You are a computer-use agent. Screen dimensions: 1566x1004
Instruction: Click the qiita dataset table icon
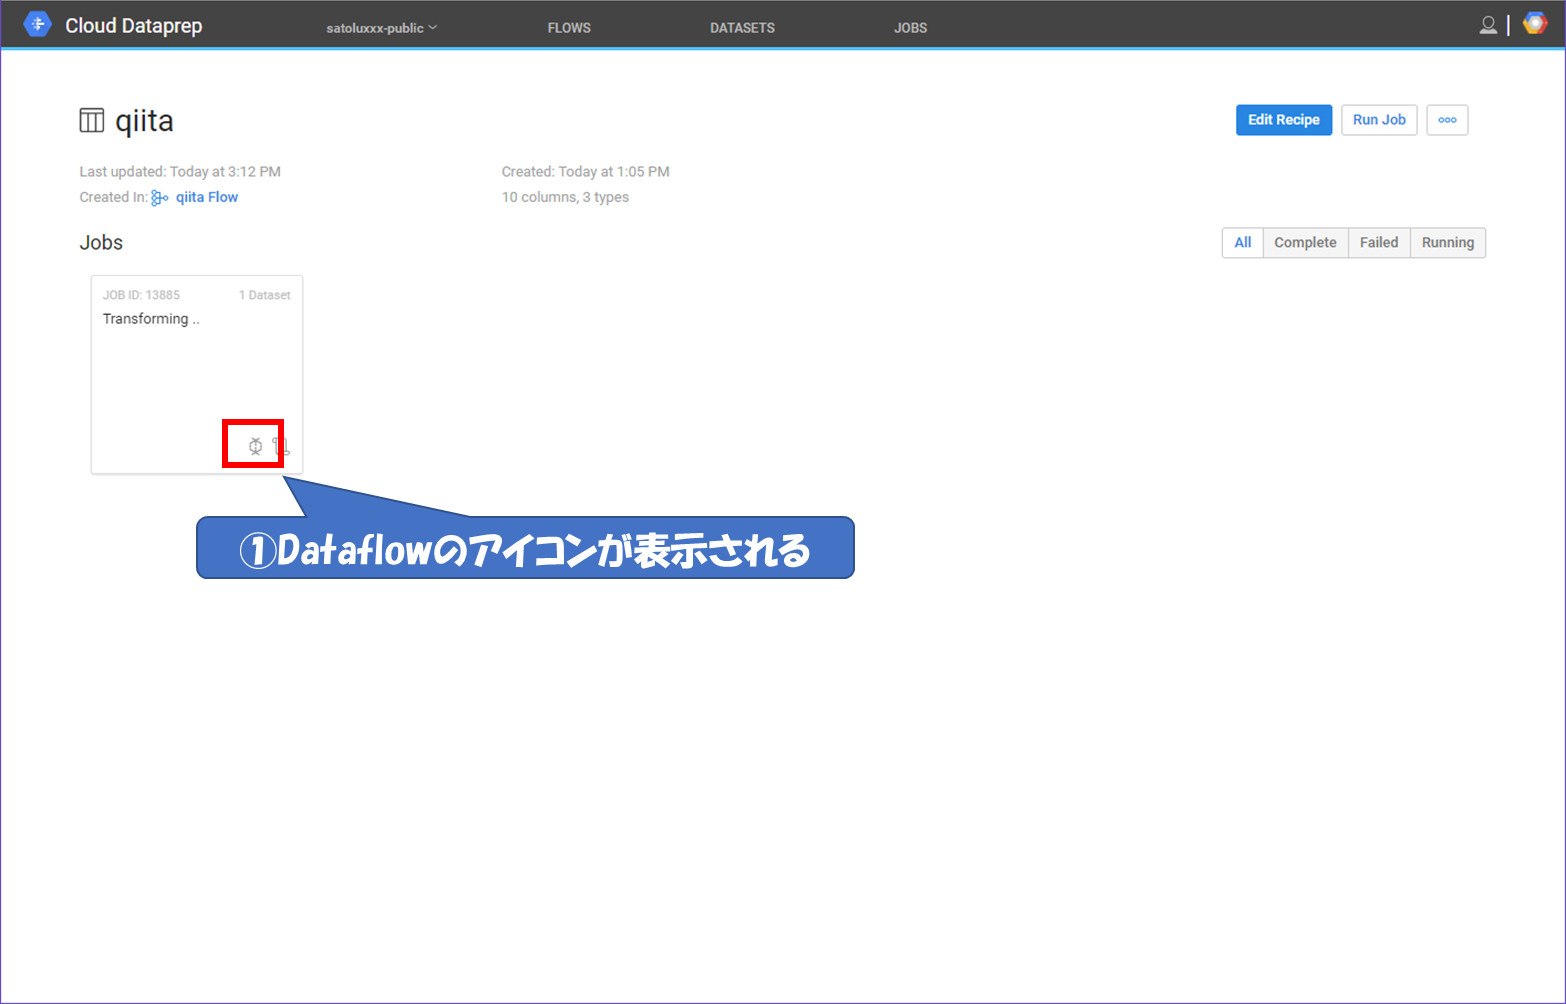tap(92, 121)
